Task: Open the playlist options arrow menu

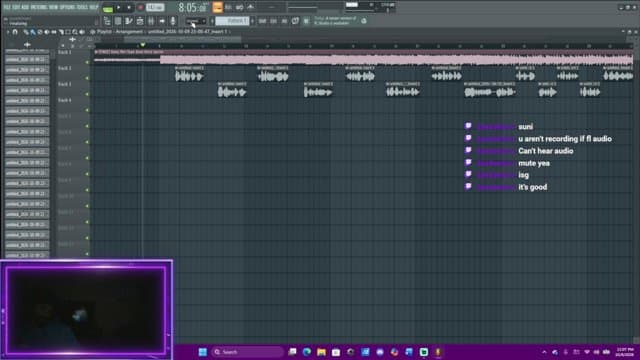Action: click(7, 32)
